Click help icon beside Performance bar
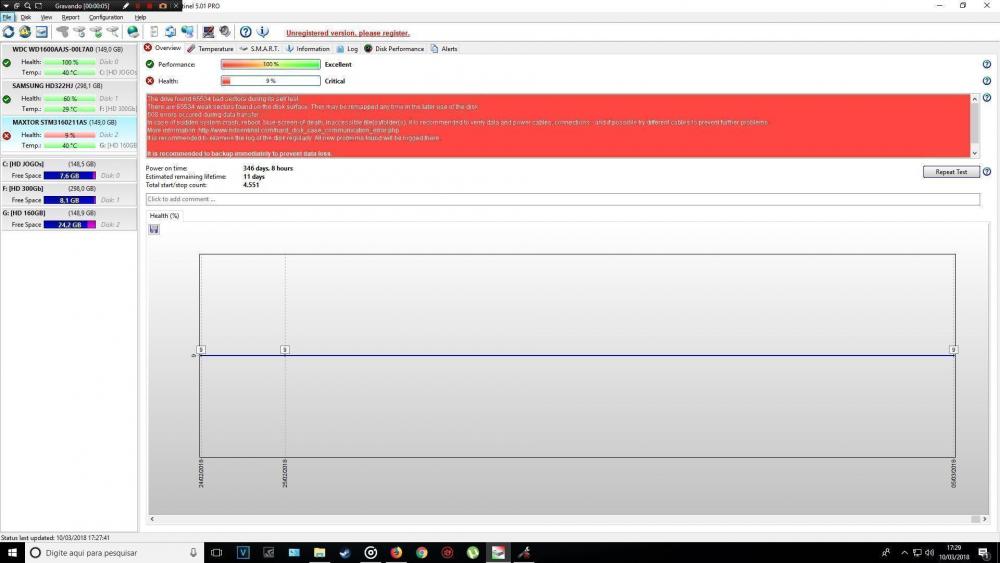1000x563 pixels. (x=986, y=64)
